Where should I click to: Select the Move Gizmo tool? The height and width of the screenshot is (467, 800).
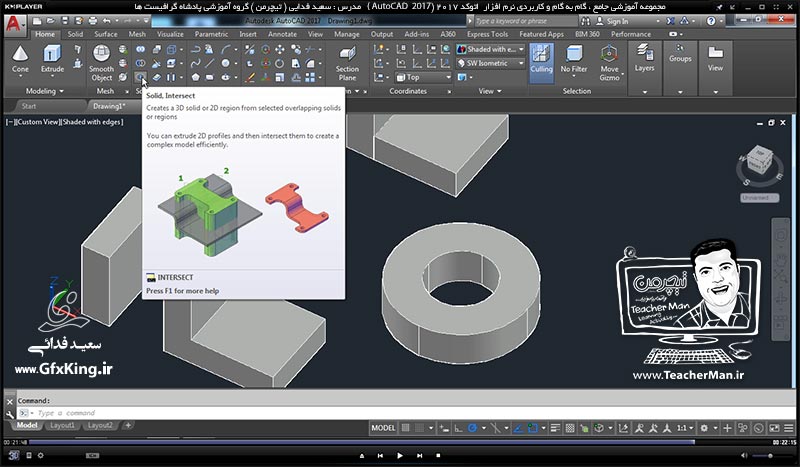[609, 63]
